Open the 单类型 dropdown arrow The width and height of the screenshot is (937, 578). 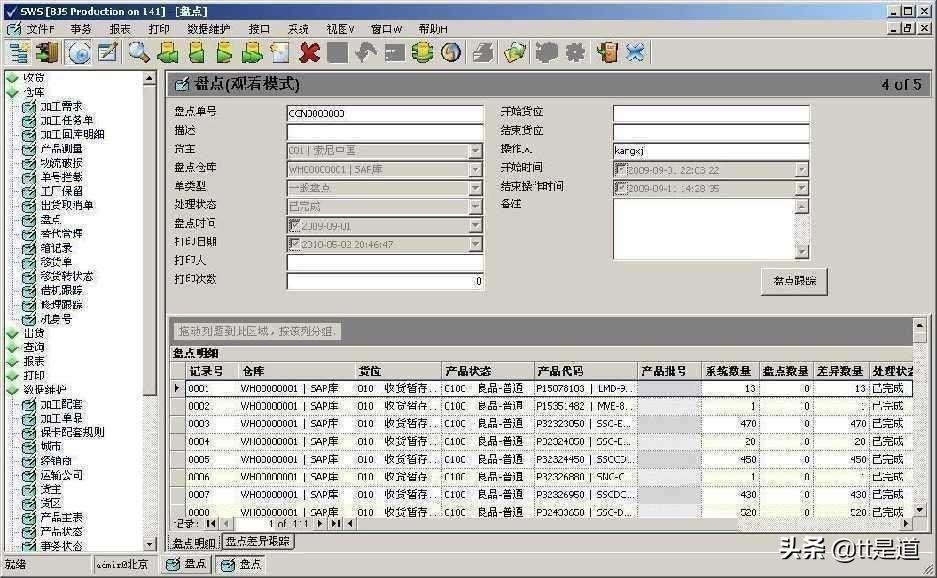point(475,188)
